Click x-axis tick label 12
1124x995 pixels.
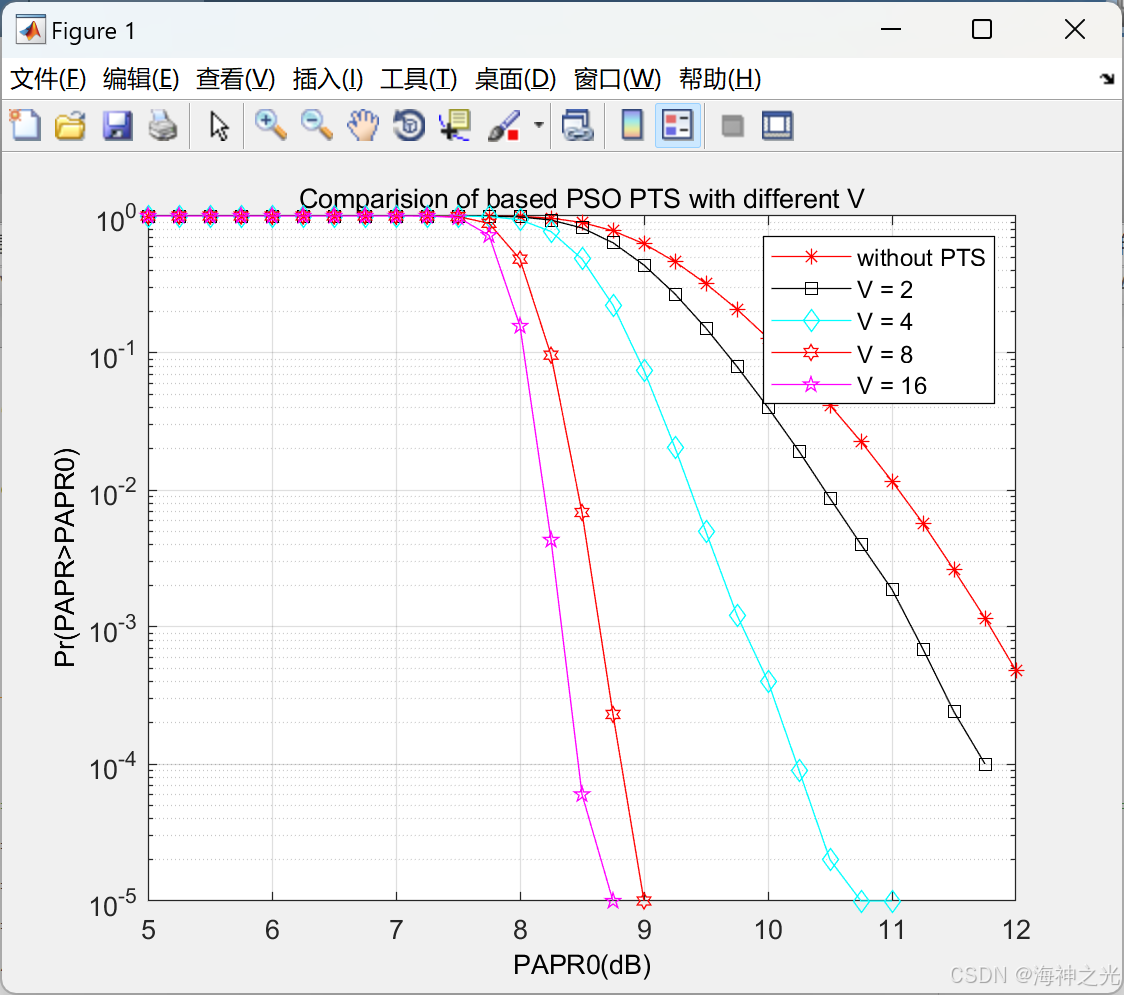point(1016,930)
